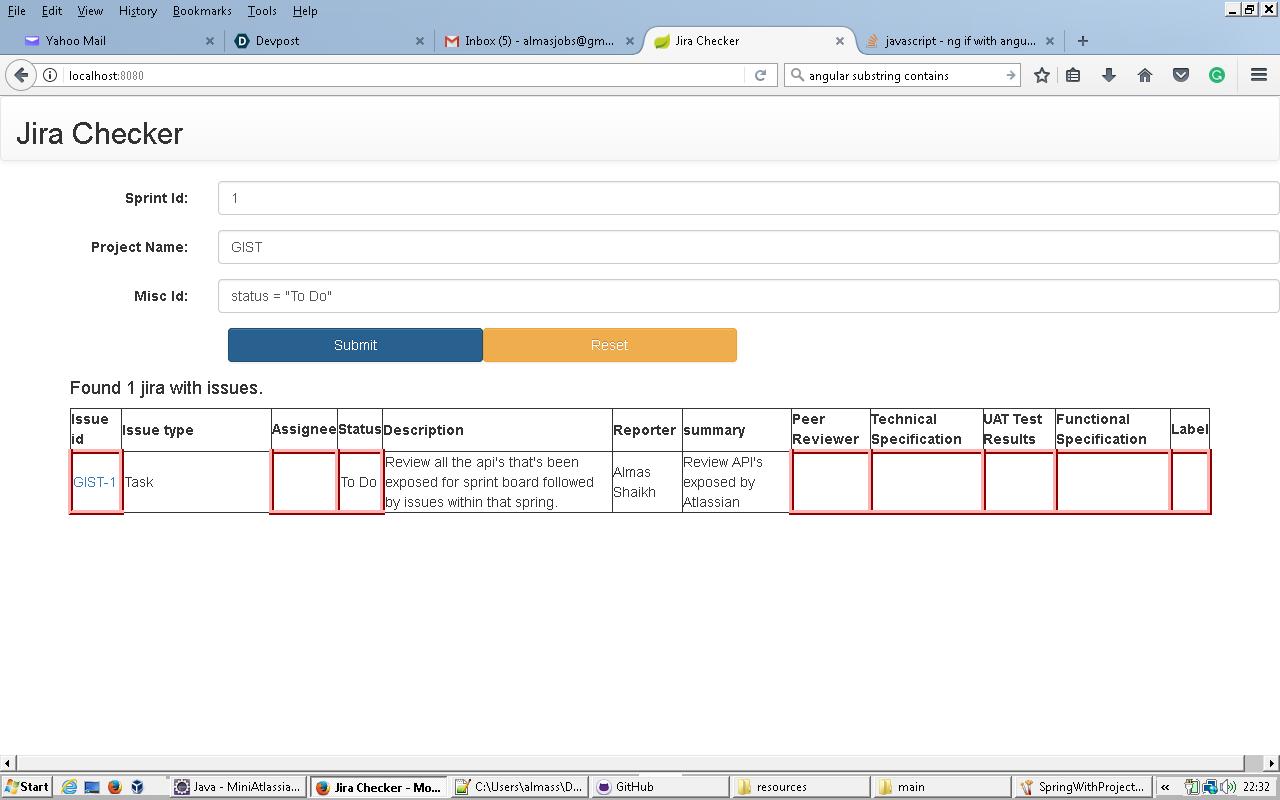
Task: Bookmark this page with the star
Action: [x=1042, y=75]
